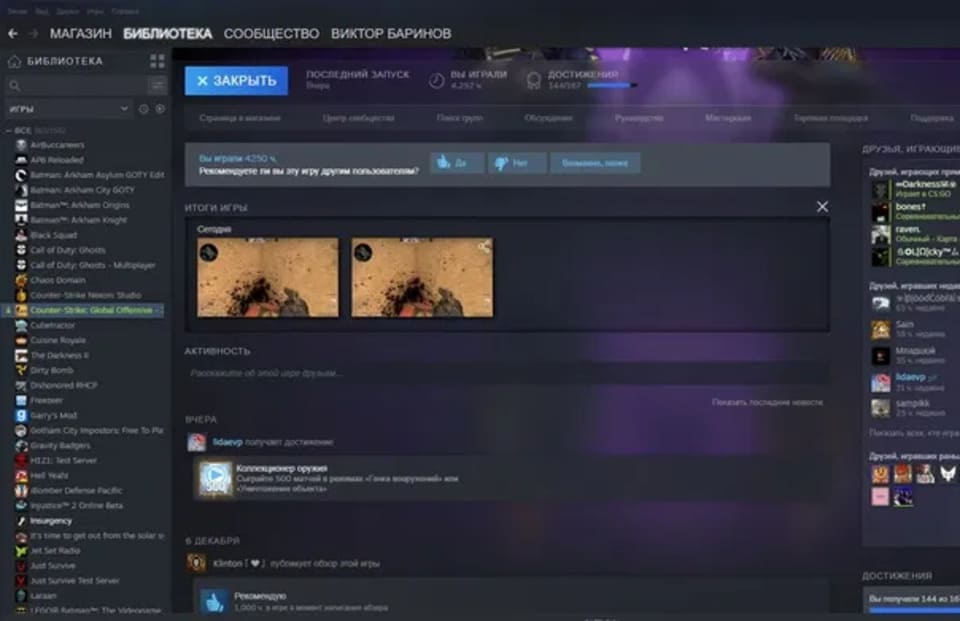
Task: Click Klinton's avatar in activity feed
Action: coord(197,563)
